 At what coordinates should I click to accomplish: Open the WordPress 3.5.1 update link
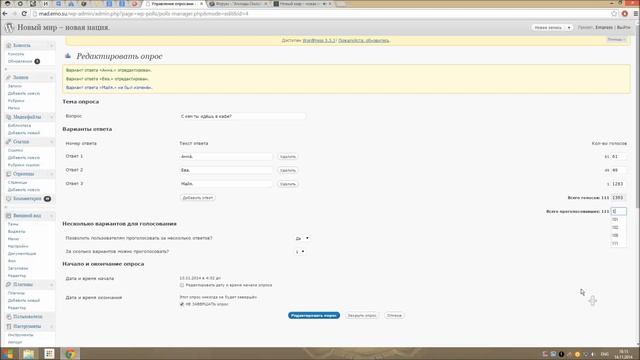pos(319,40)
